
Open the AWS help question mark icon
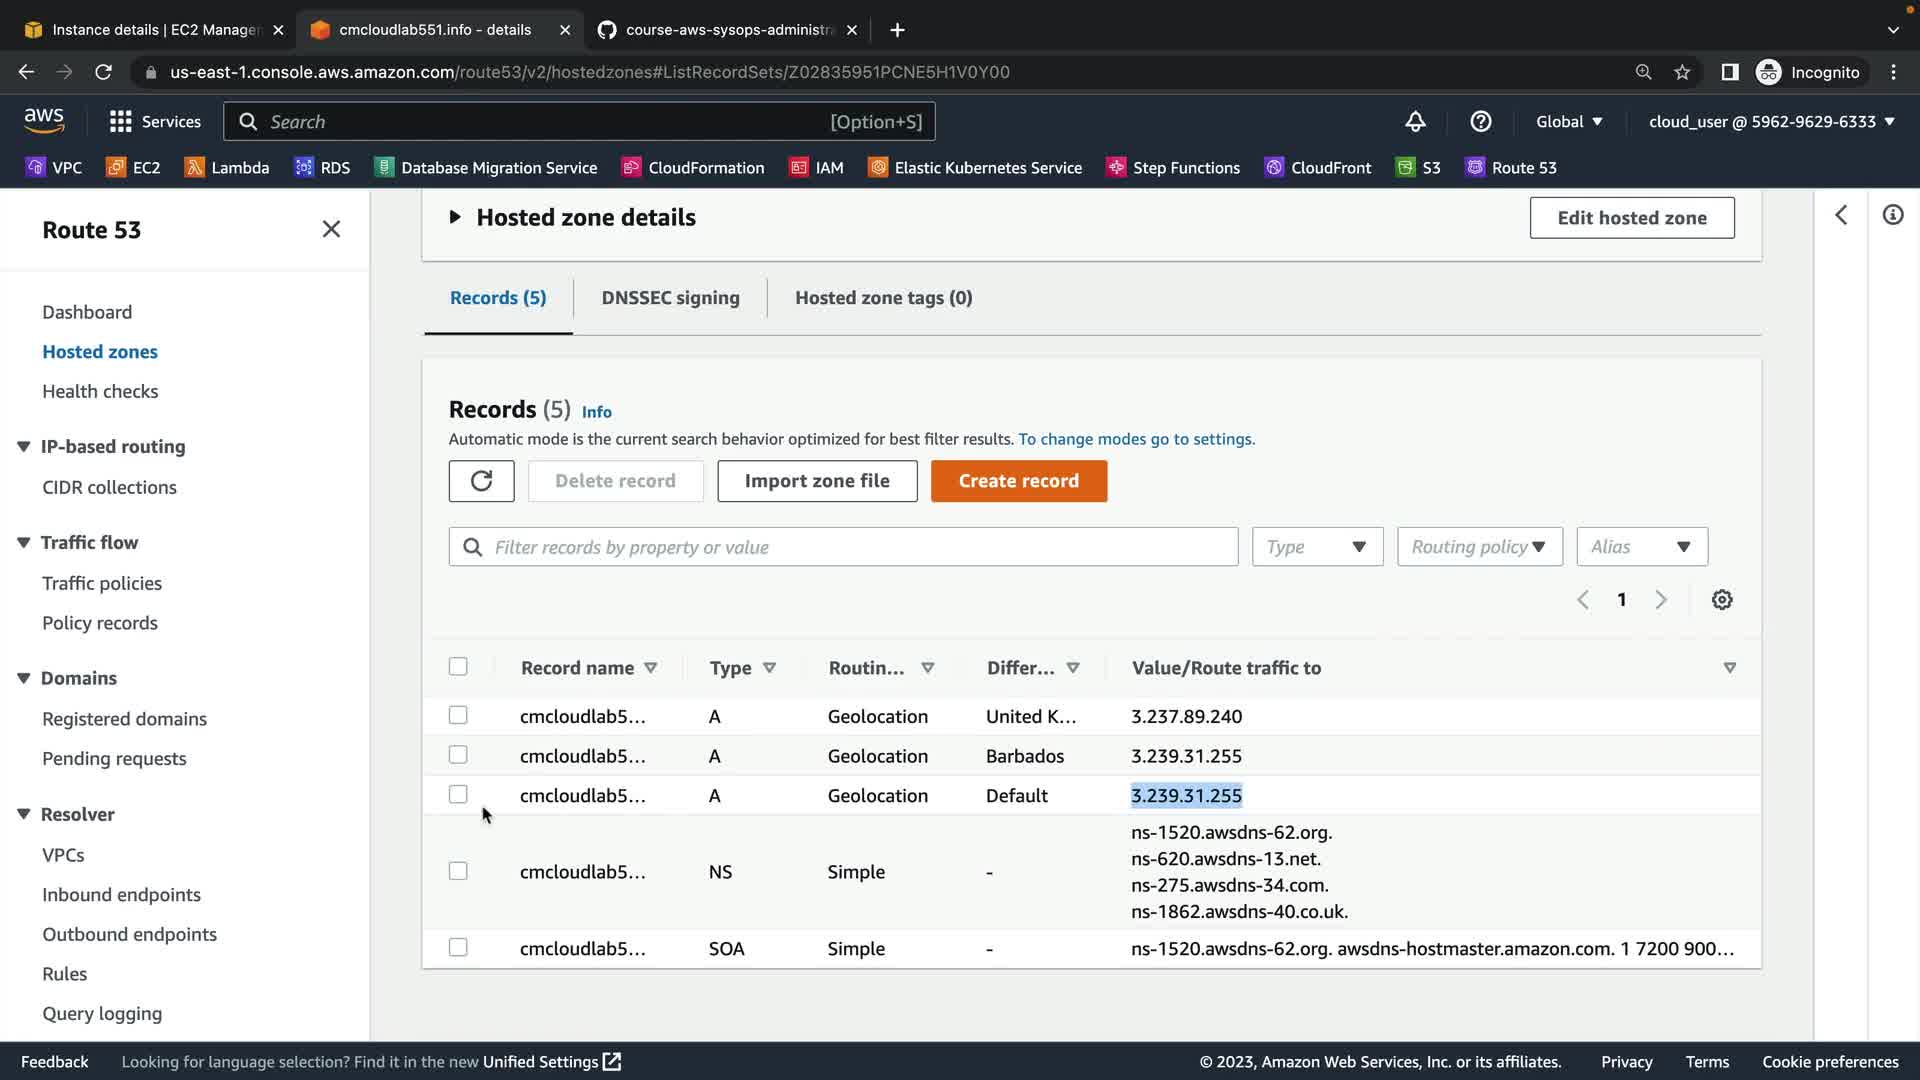(x=1480, y=122)
